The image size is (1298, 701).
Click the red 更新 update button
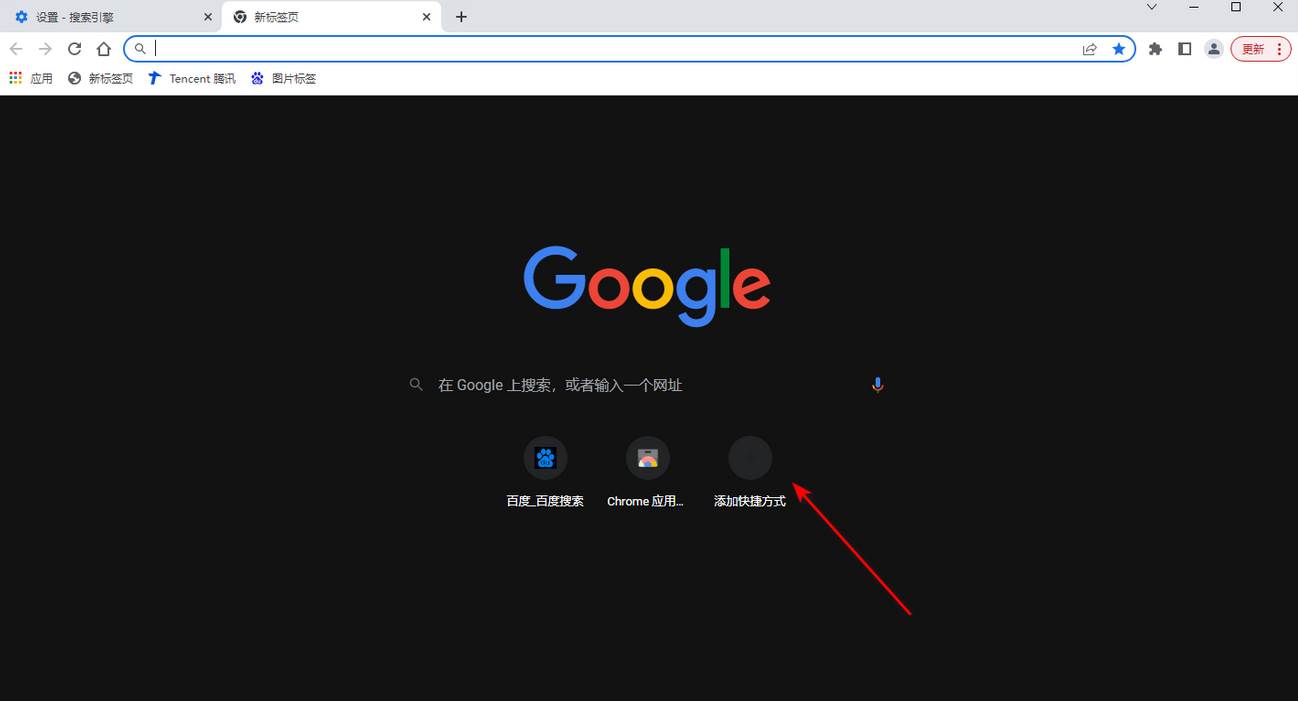[1261, 49]
